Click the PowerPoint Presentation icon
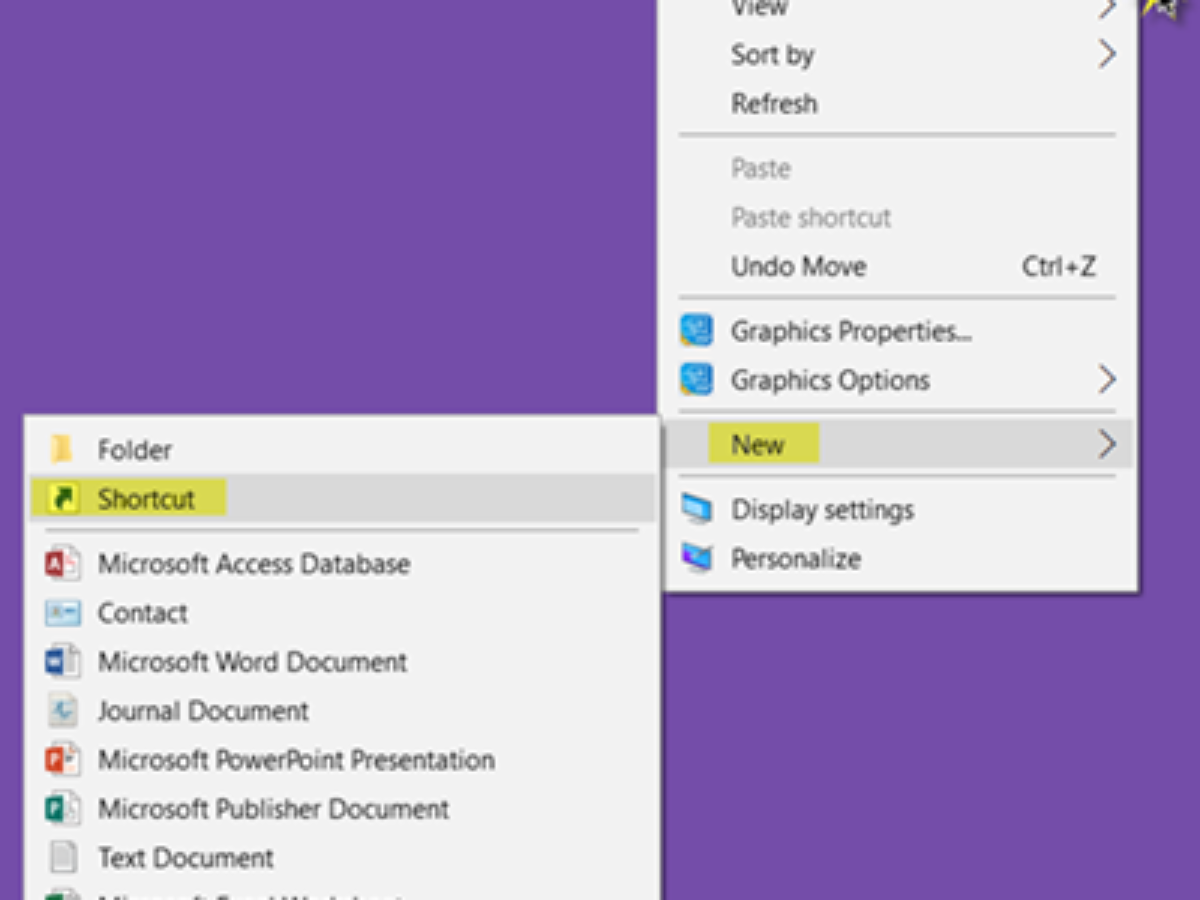The width and height of the screenshot is (1200, 900). [62, 760]
